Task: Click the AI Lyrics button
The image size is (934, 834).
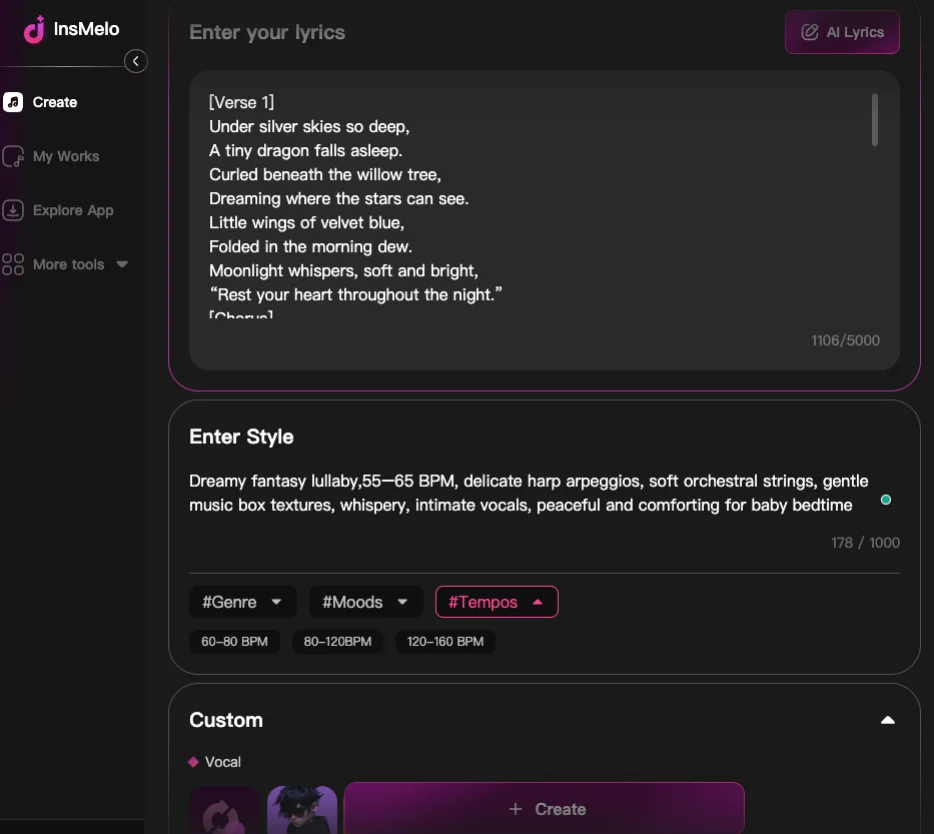Action: (842, 32)
